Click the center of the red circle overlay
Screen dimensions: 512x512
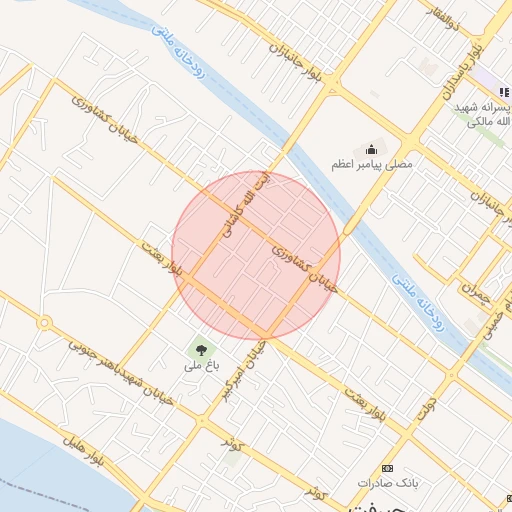(256, 256)
